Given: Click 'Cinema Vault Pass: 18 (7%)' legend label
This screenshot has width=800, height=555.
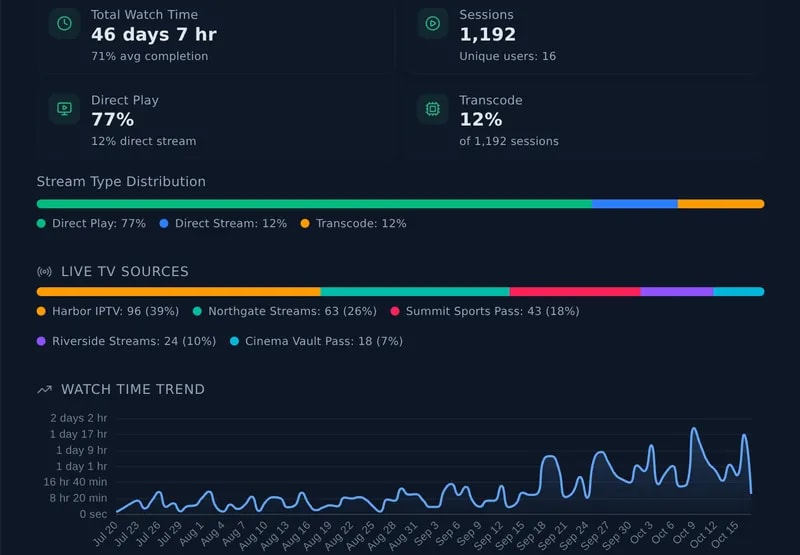Looking at the screenshot, I should point(324,341).
